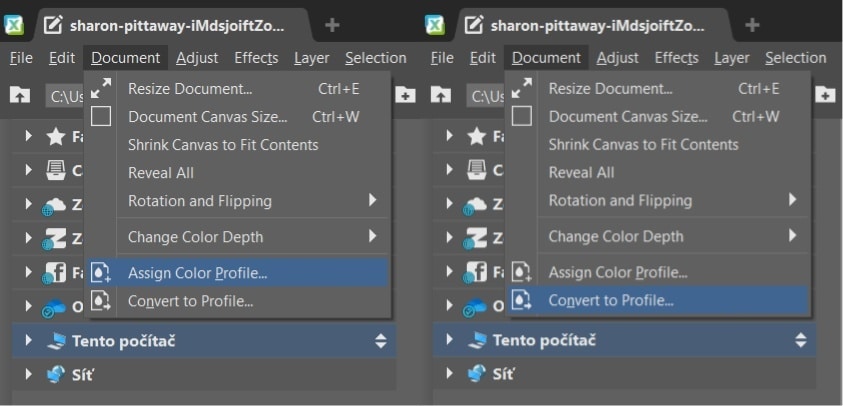Open File menu in left screenshot
The height and width of the screenshot is (406, 843).
21,58
